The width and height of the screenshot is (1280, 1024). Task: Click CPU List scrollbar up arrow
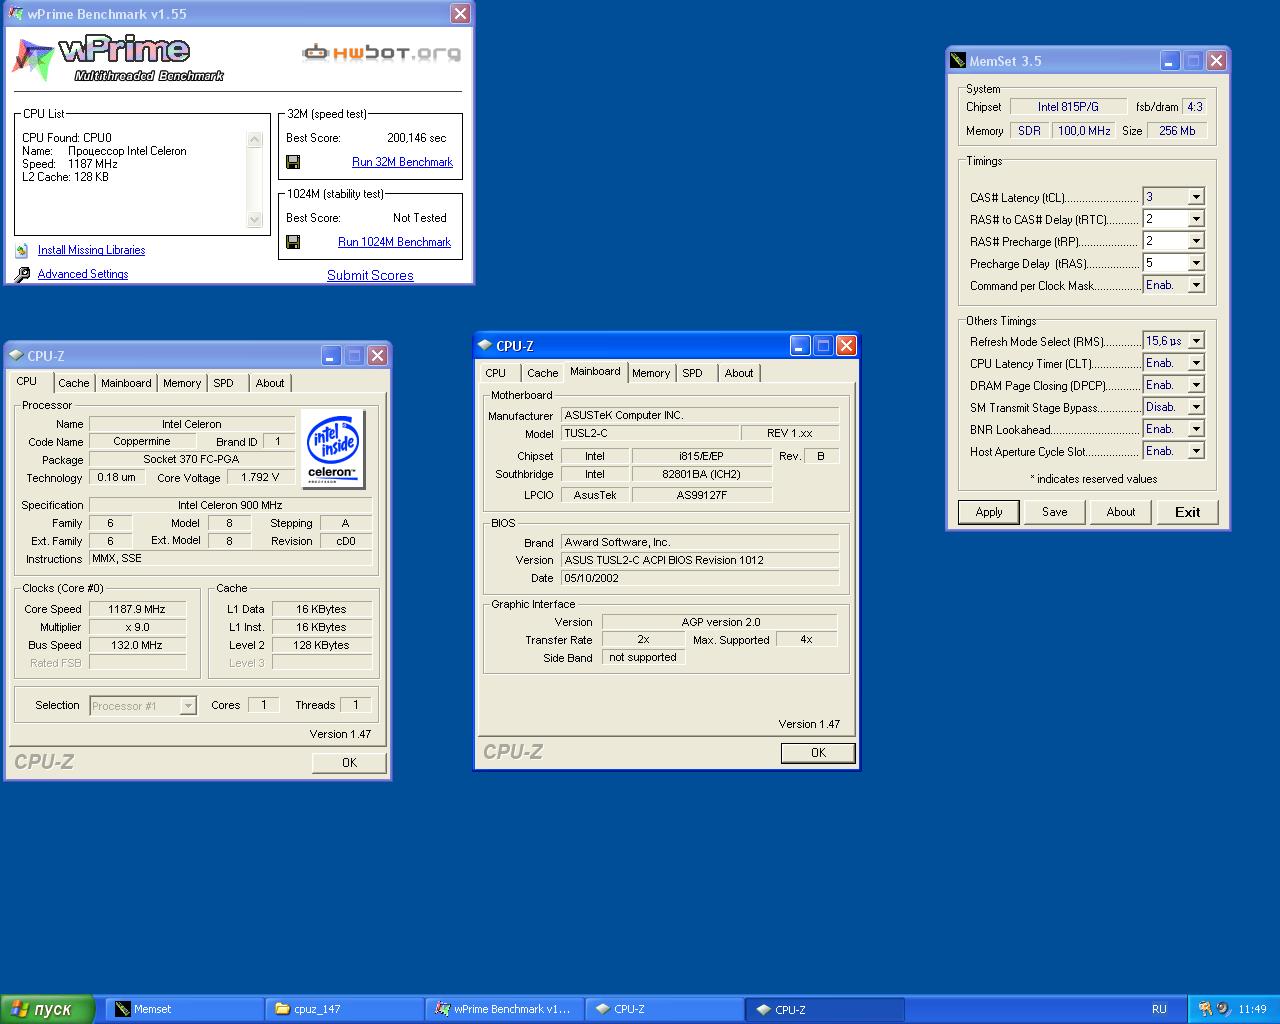pyautogui.click(x=254, y=140)
